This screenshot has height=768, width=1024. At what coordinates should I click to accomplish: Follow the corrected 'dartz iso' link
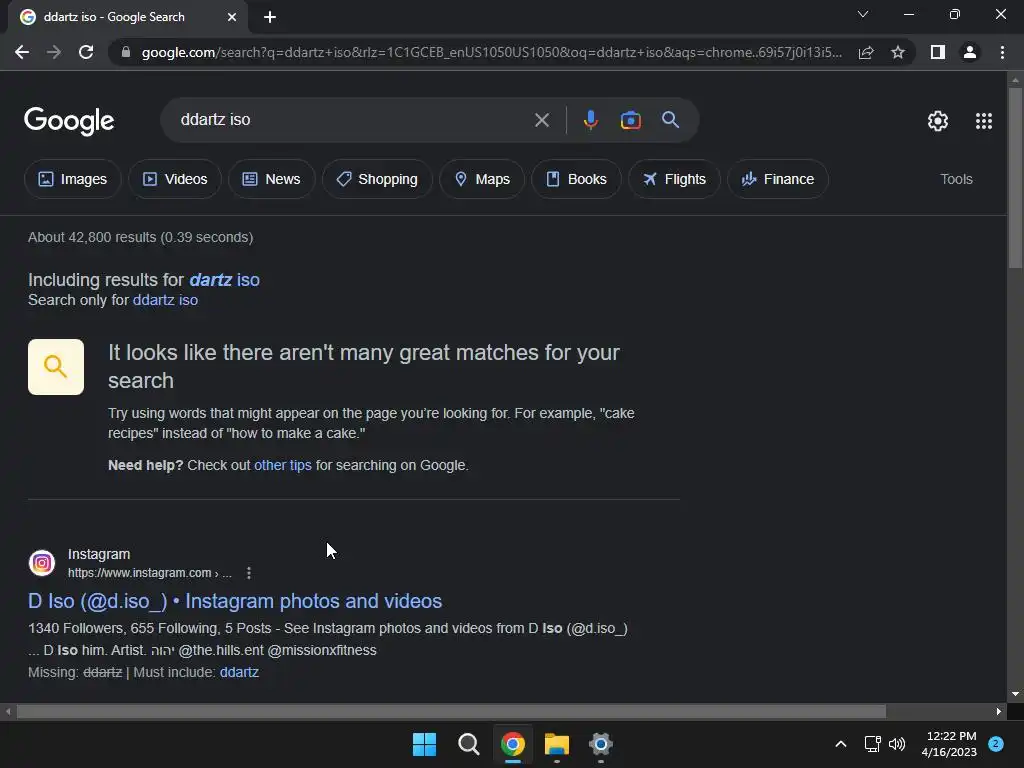coord(225,280)
